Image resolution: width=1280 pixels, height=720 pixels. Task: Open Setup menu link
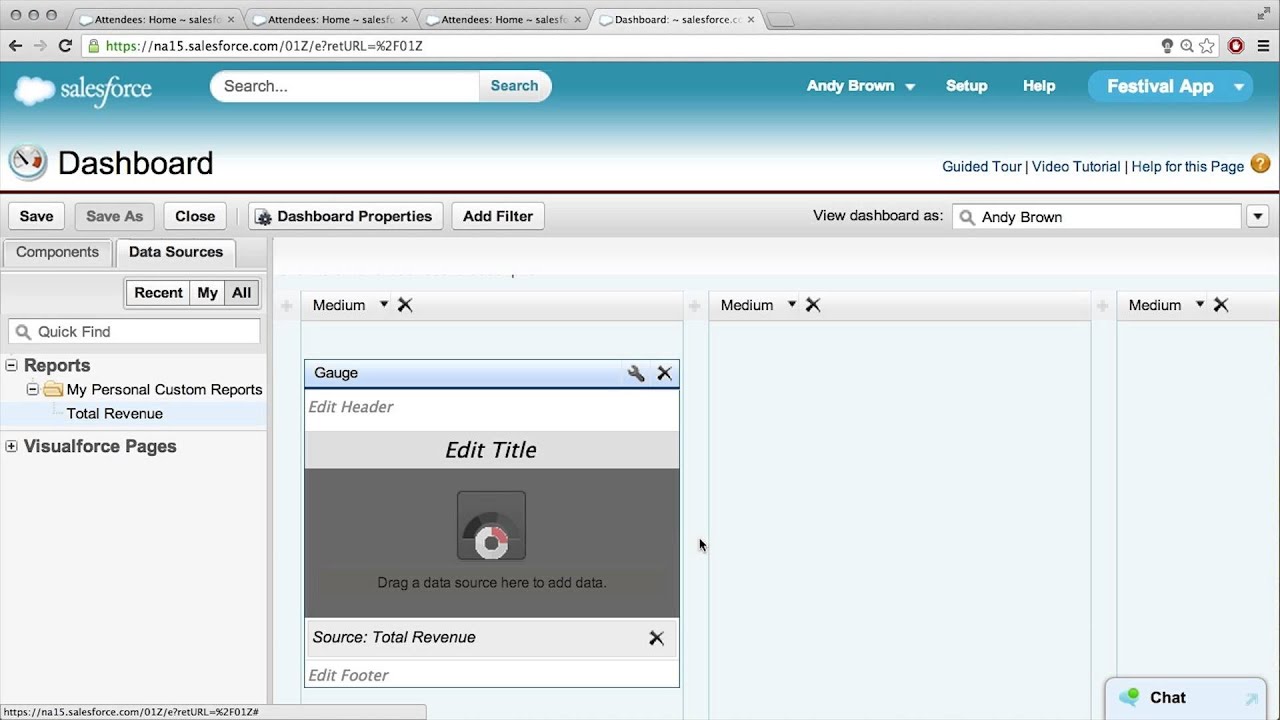point(966,86)
